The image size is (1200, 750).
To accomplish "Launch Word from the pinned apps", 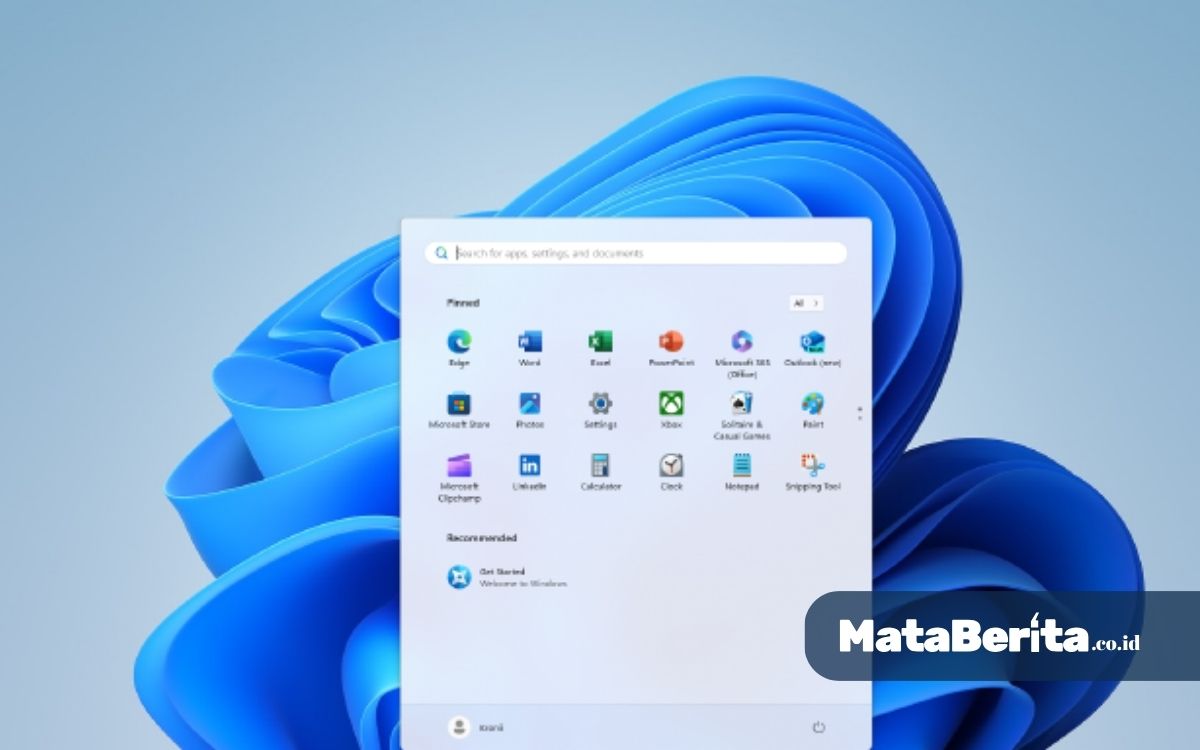I will click(530, 343).
